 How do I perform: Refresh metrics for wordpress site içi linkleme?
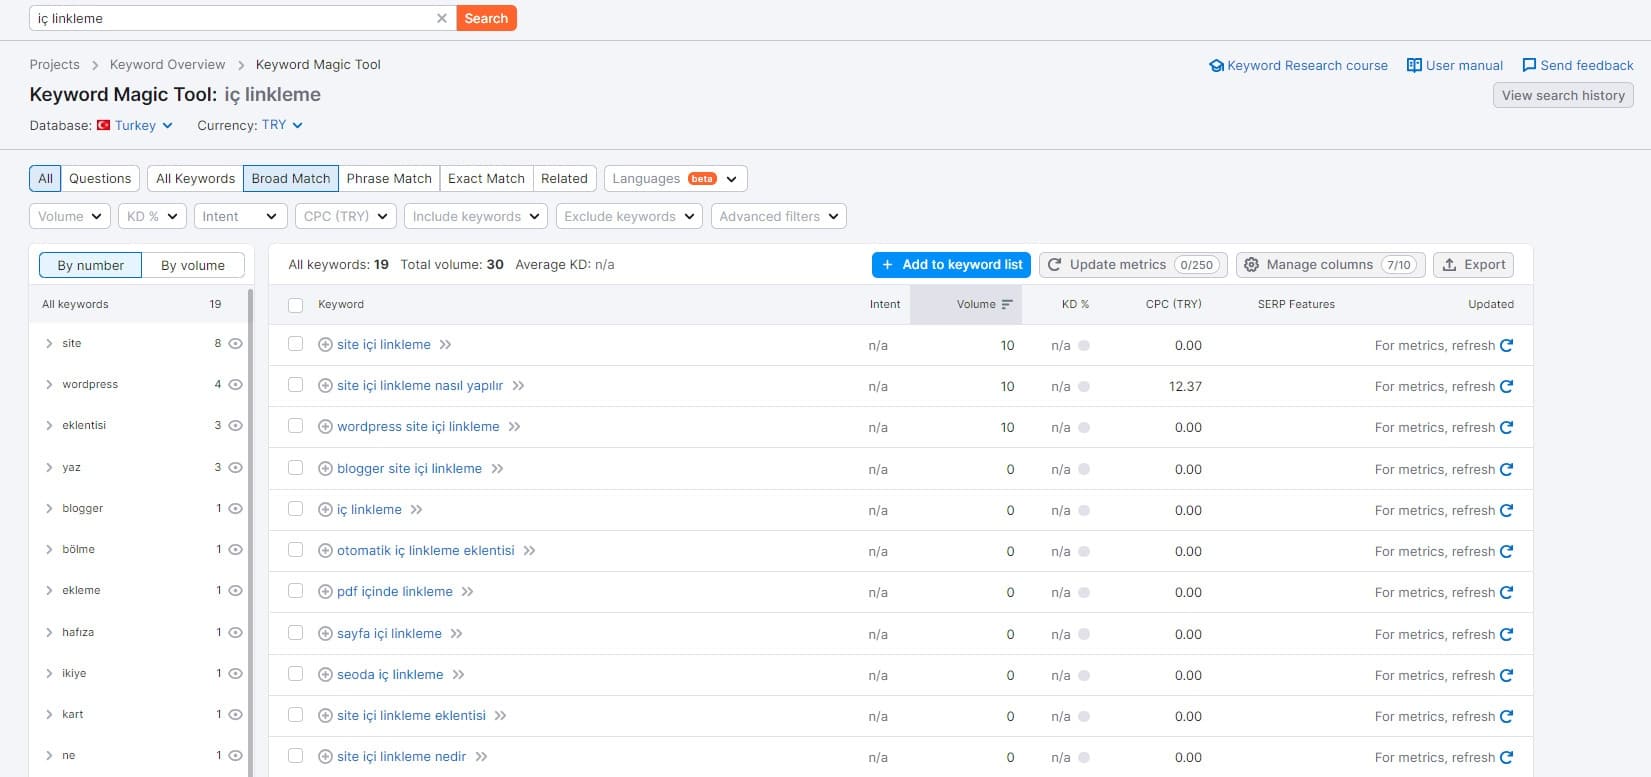click(x=1506, y=427)
